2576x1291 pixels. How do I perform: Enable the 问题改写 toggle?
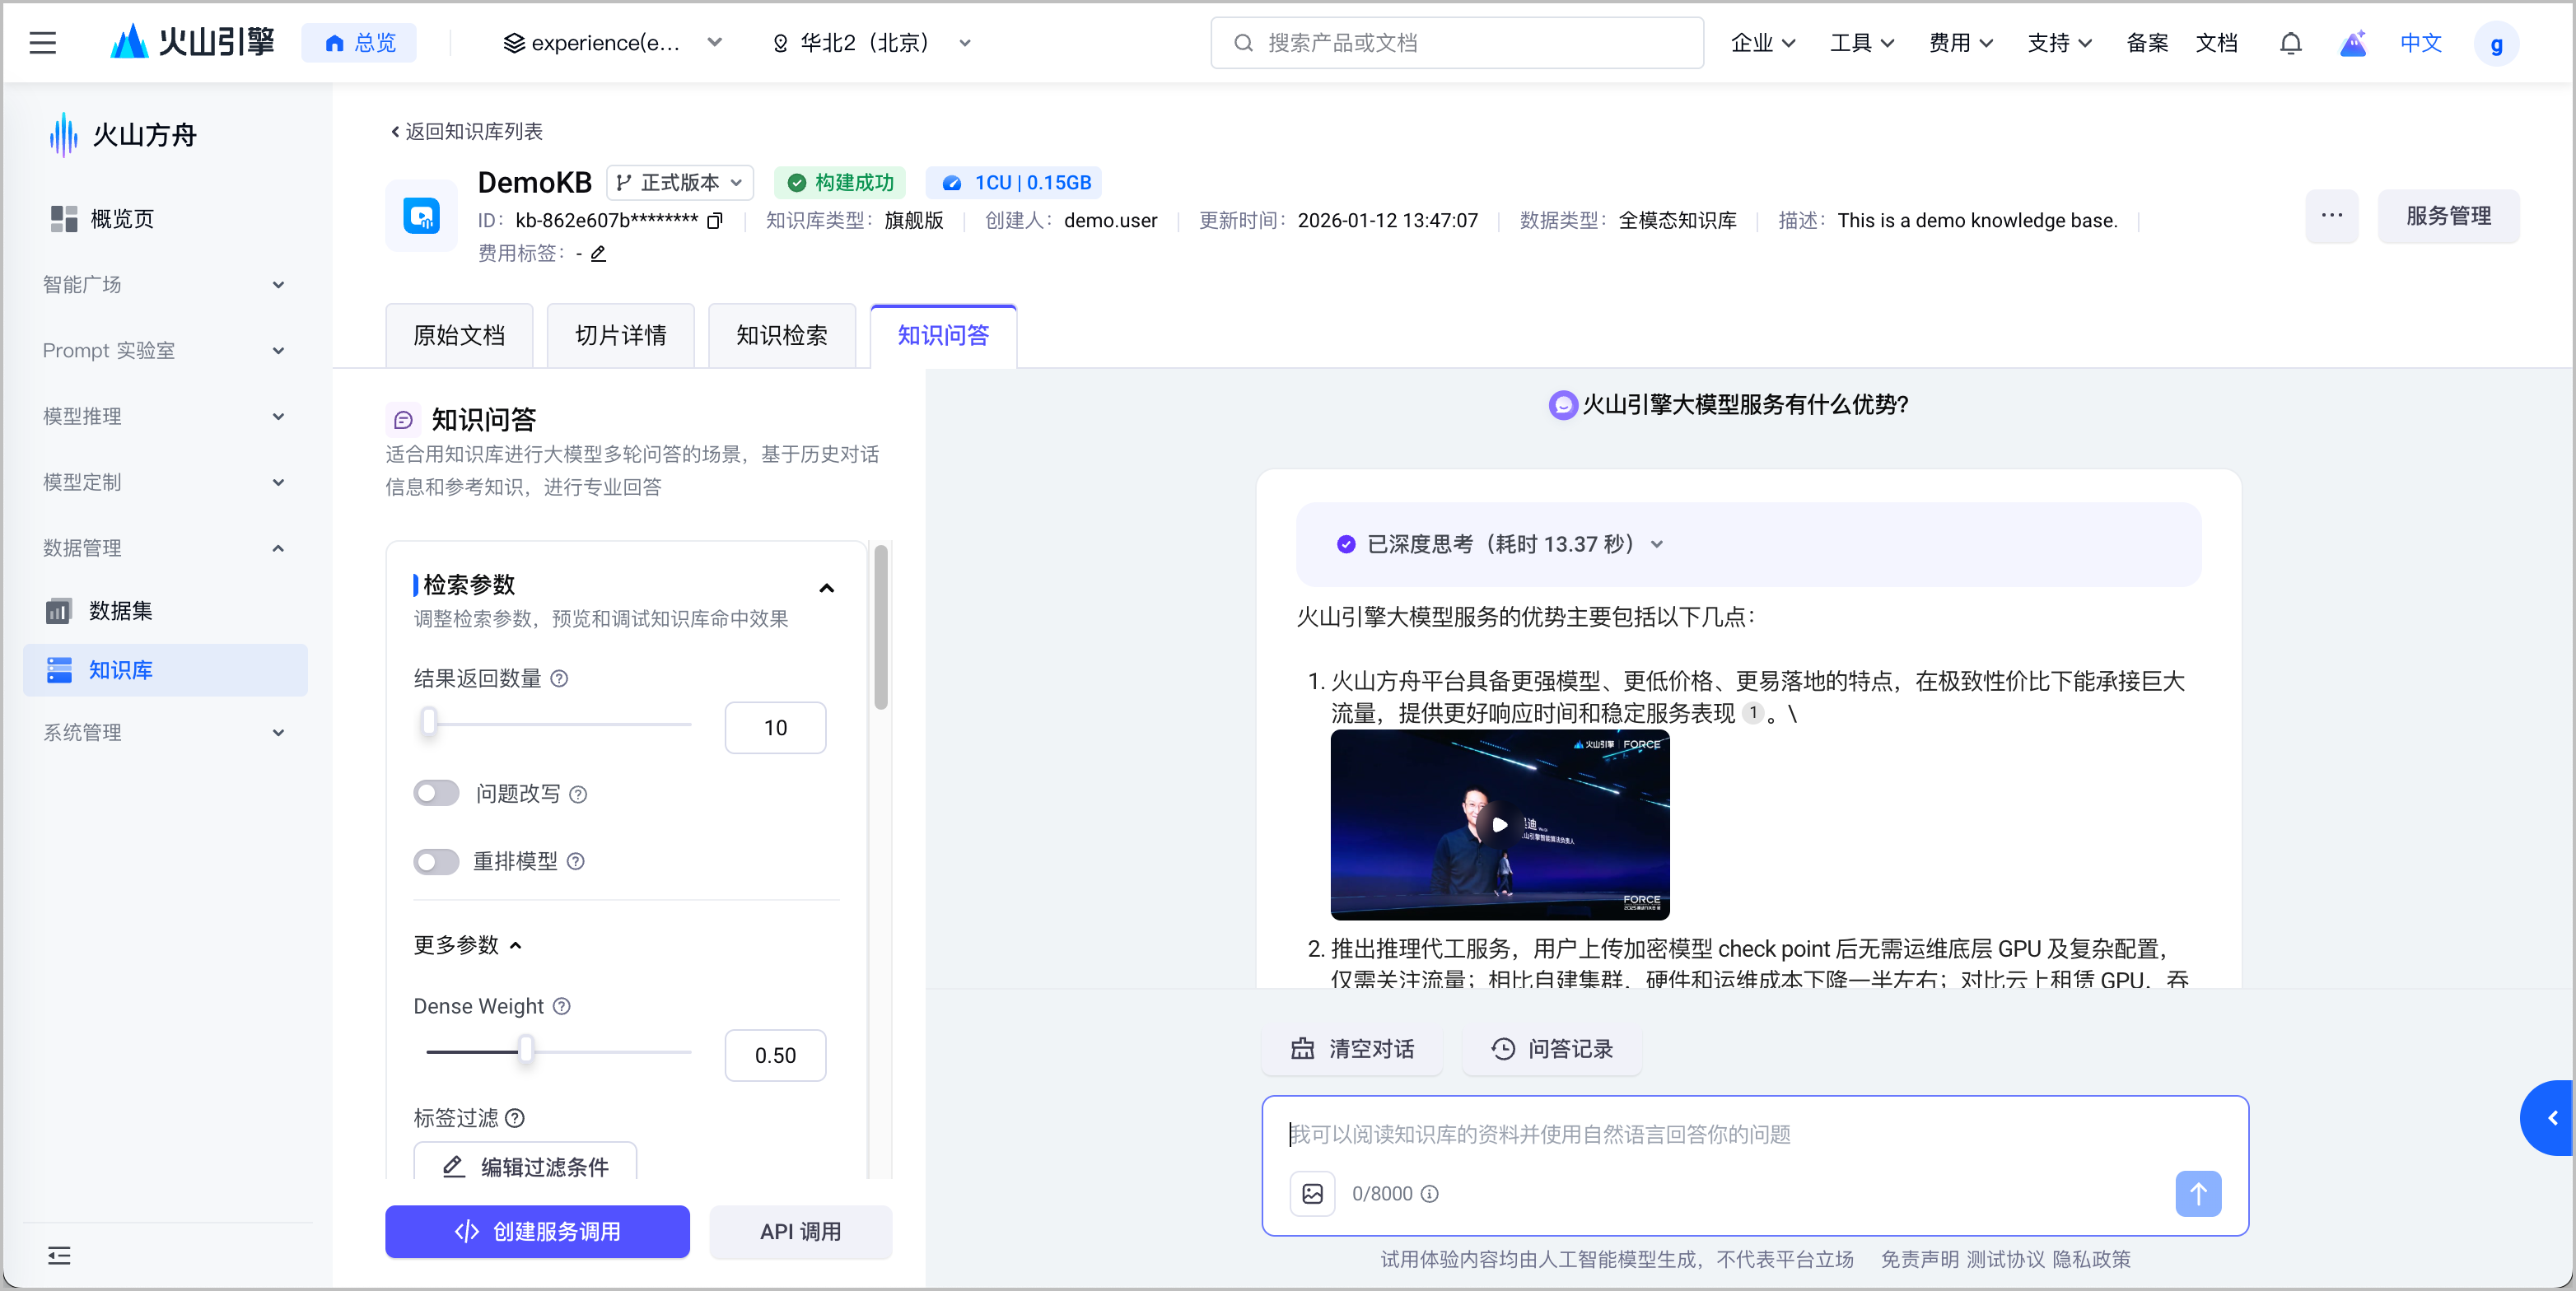[x=436, y=794]
